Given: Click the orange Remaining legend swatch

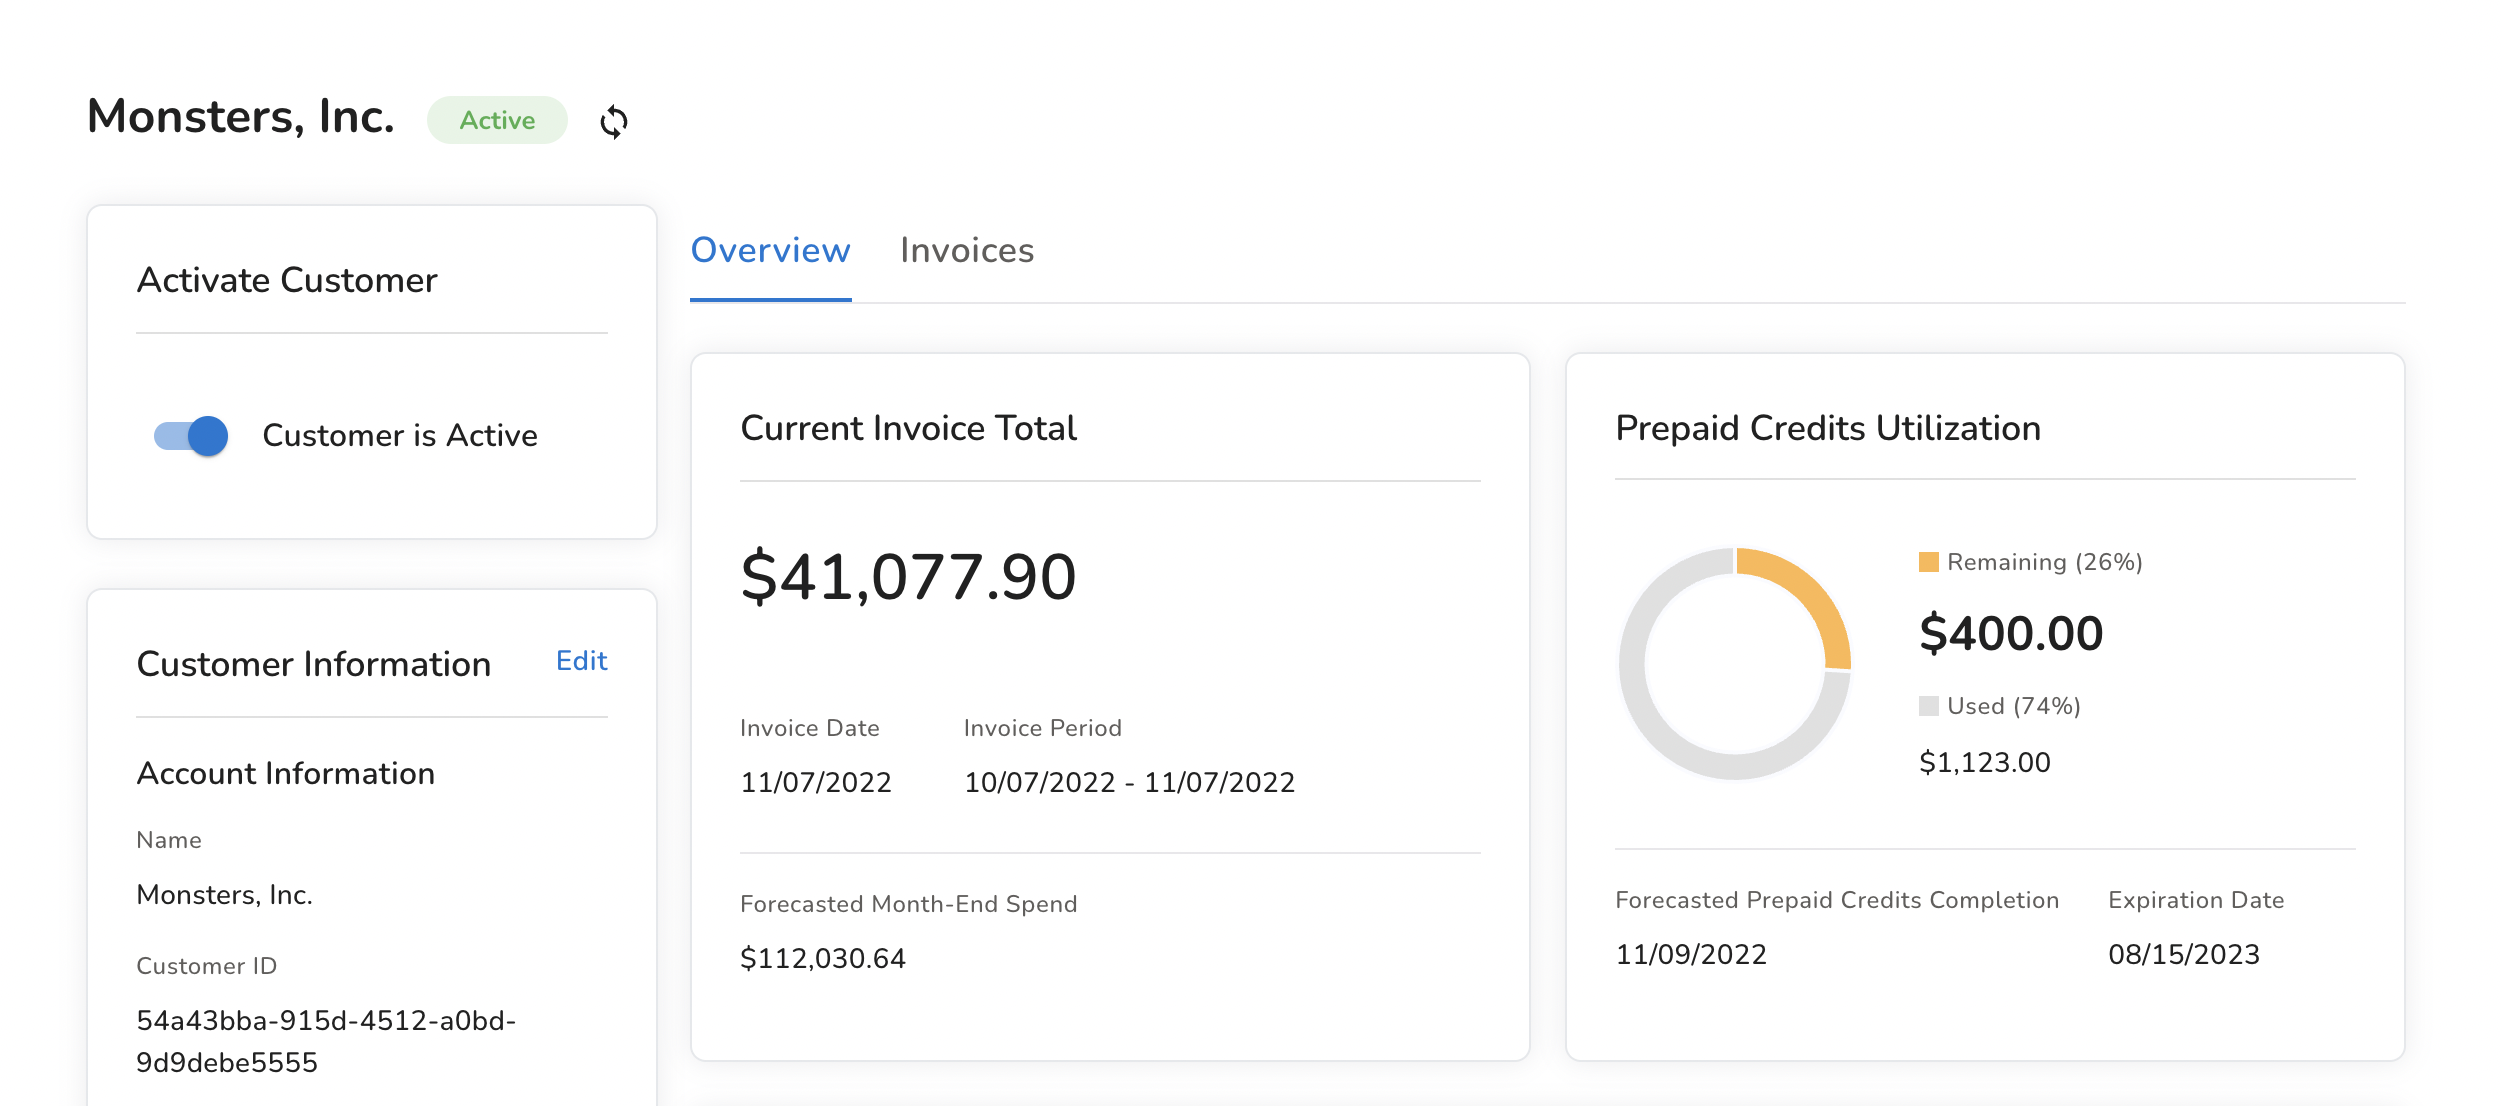Looking at the screenshot, I should click(1928, 562).
